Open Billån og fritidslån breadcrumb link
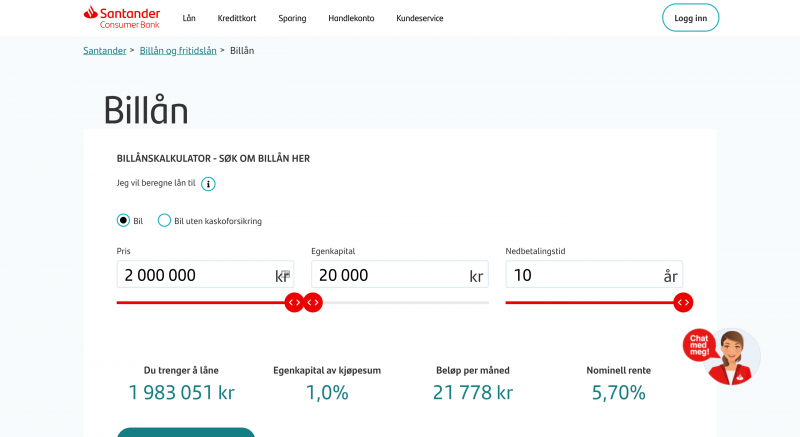The height and width of the screenshot is (437, 800). (178, 50)
